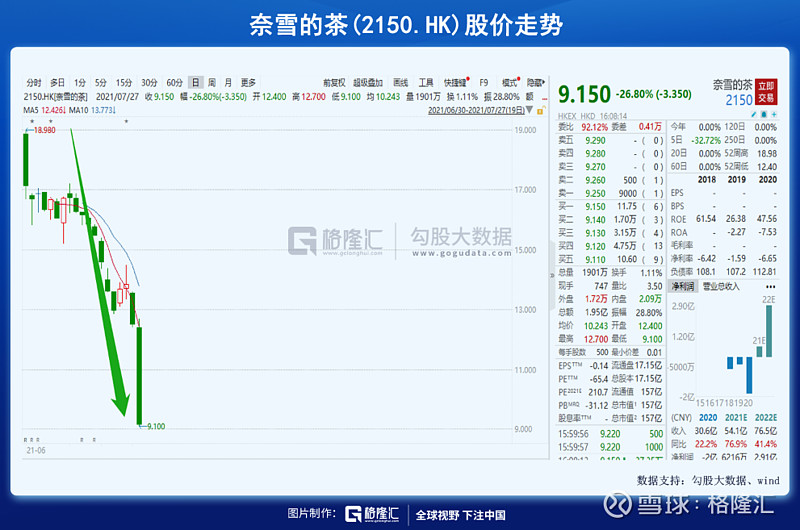
Task: Click the red 立即交易 trade button
Action: pyautogui.click(x=766, y=92)
